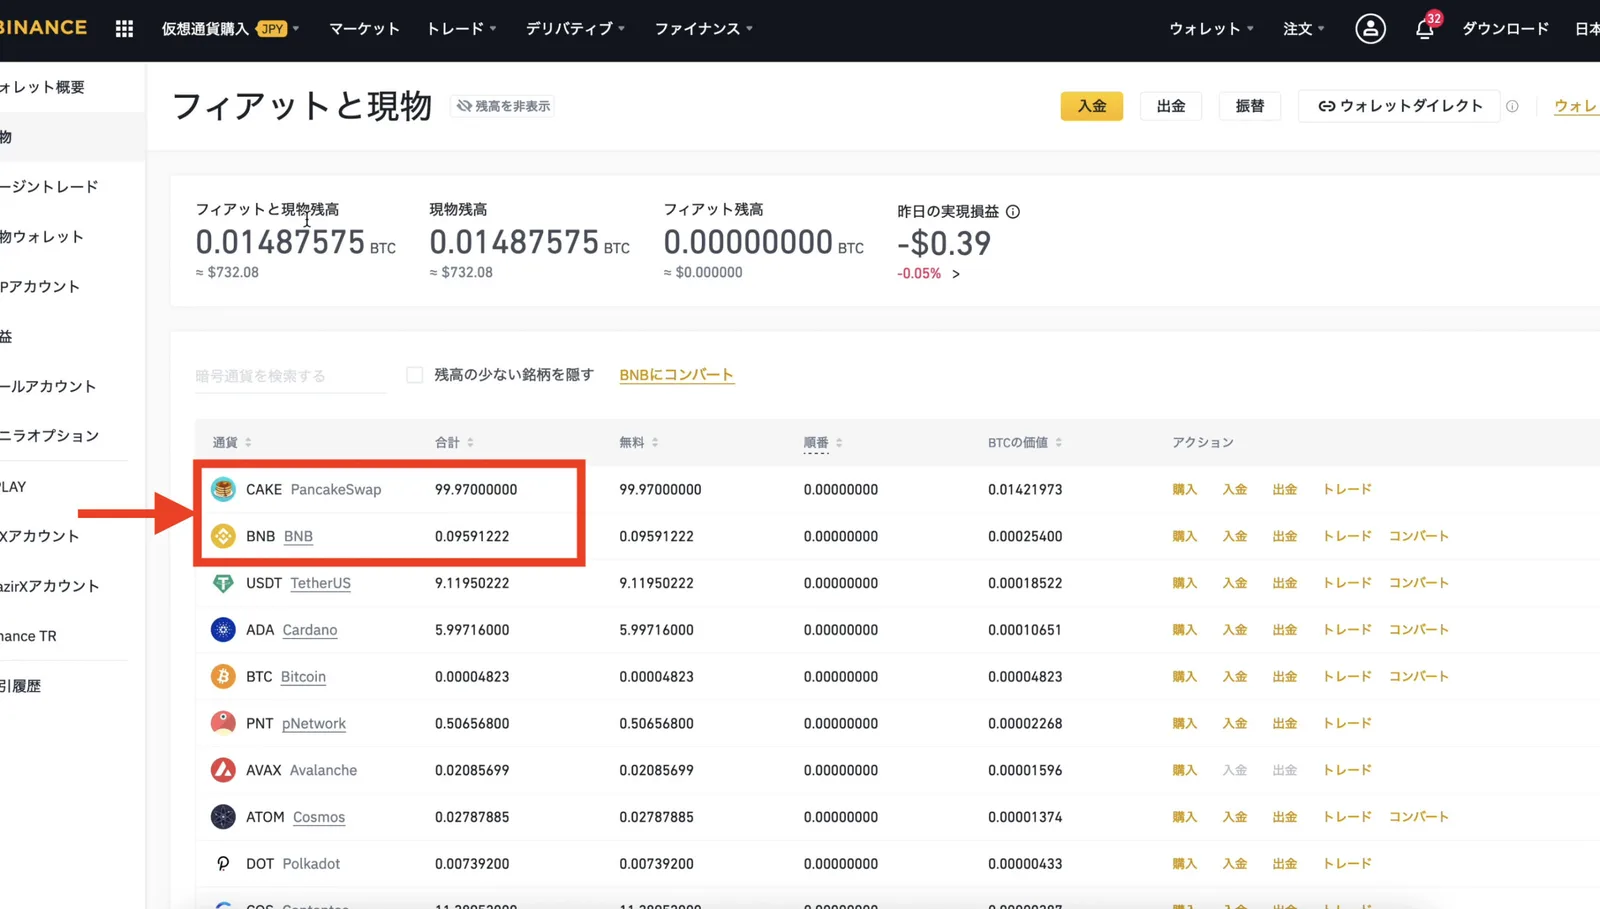
Task: Click the Binance logo
Action: 43,28
